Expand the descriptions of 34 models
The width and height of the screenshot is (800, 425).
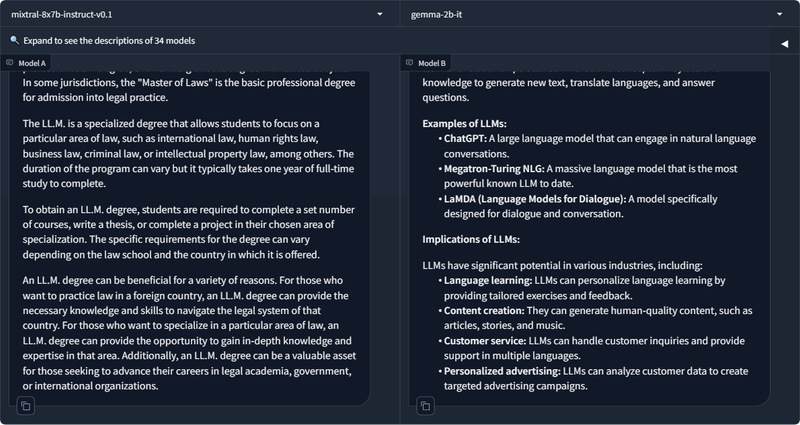pyautogui.click(x=109, y=40)
